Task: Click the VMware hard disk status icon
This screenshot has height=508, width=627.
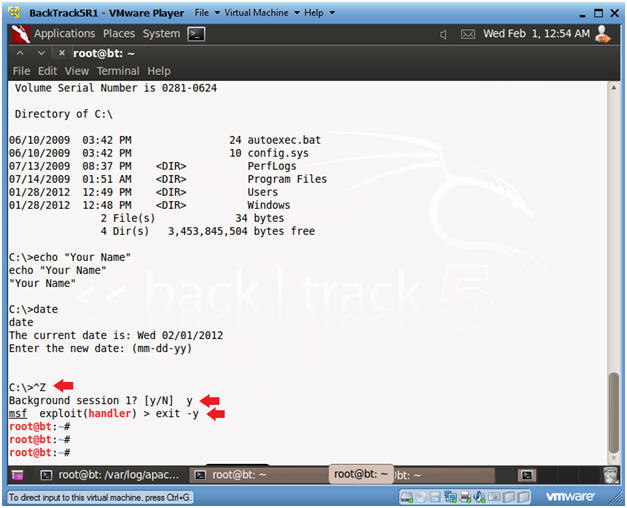Action: tap(407, 497)
